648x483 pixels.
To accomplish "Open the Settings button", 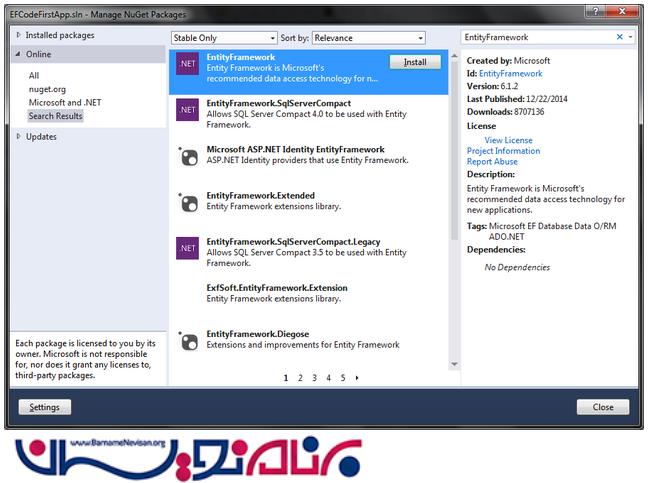I will [45, 407].
